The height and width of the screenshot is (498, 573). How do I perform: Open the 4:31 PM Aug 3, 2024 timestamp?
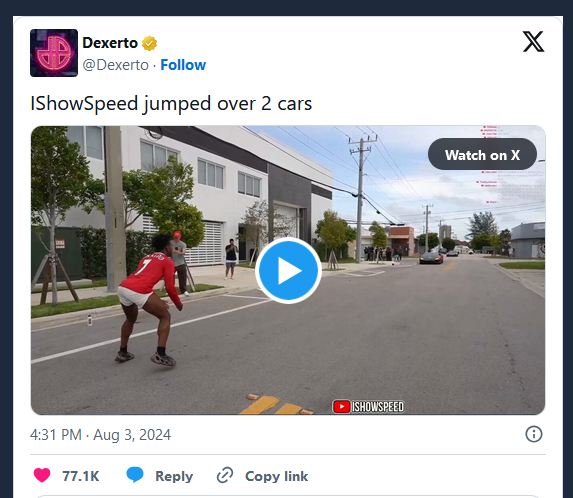(100, 435)
